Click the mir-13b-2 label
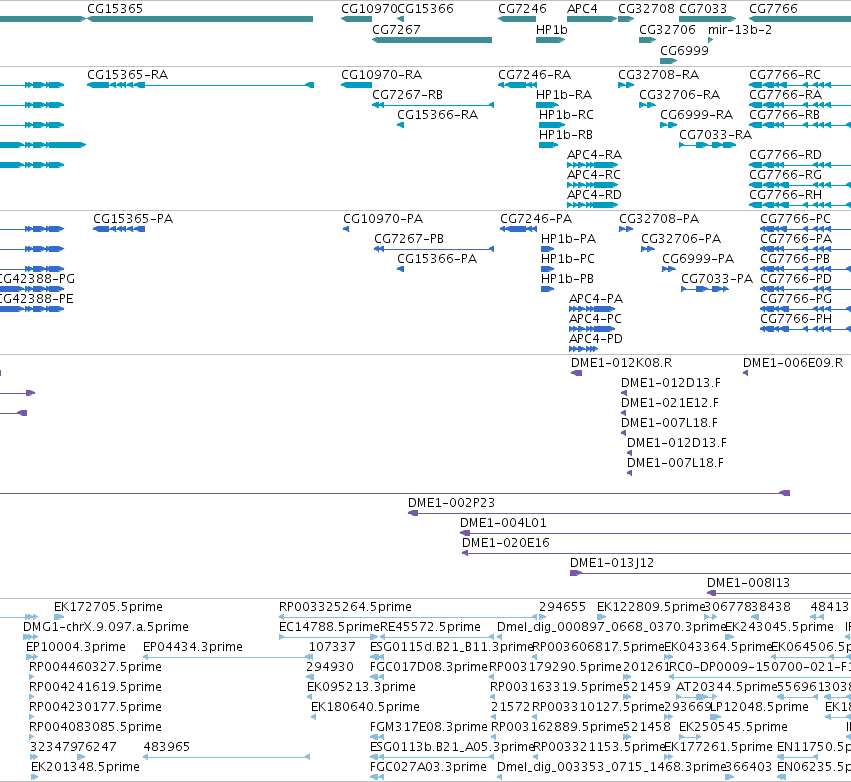Screen dimensions: 851x782 point(740,30)
